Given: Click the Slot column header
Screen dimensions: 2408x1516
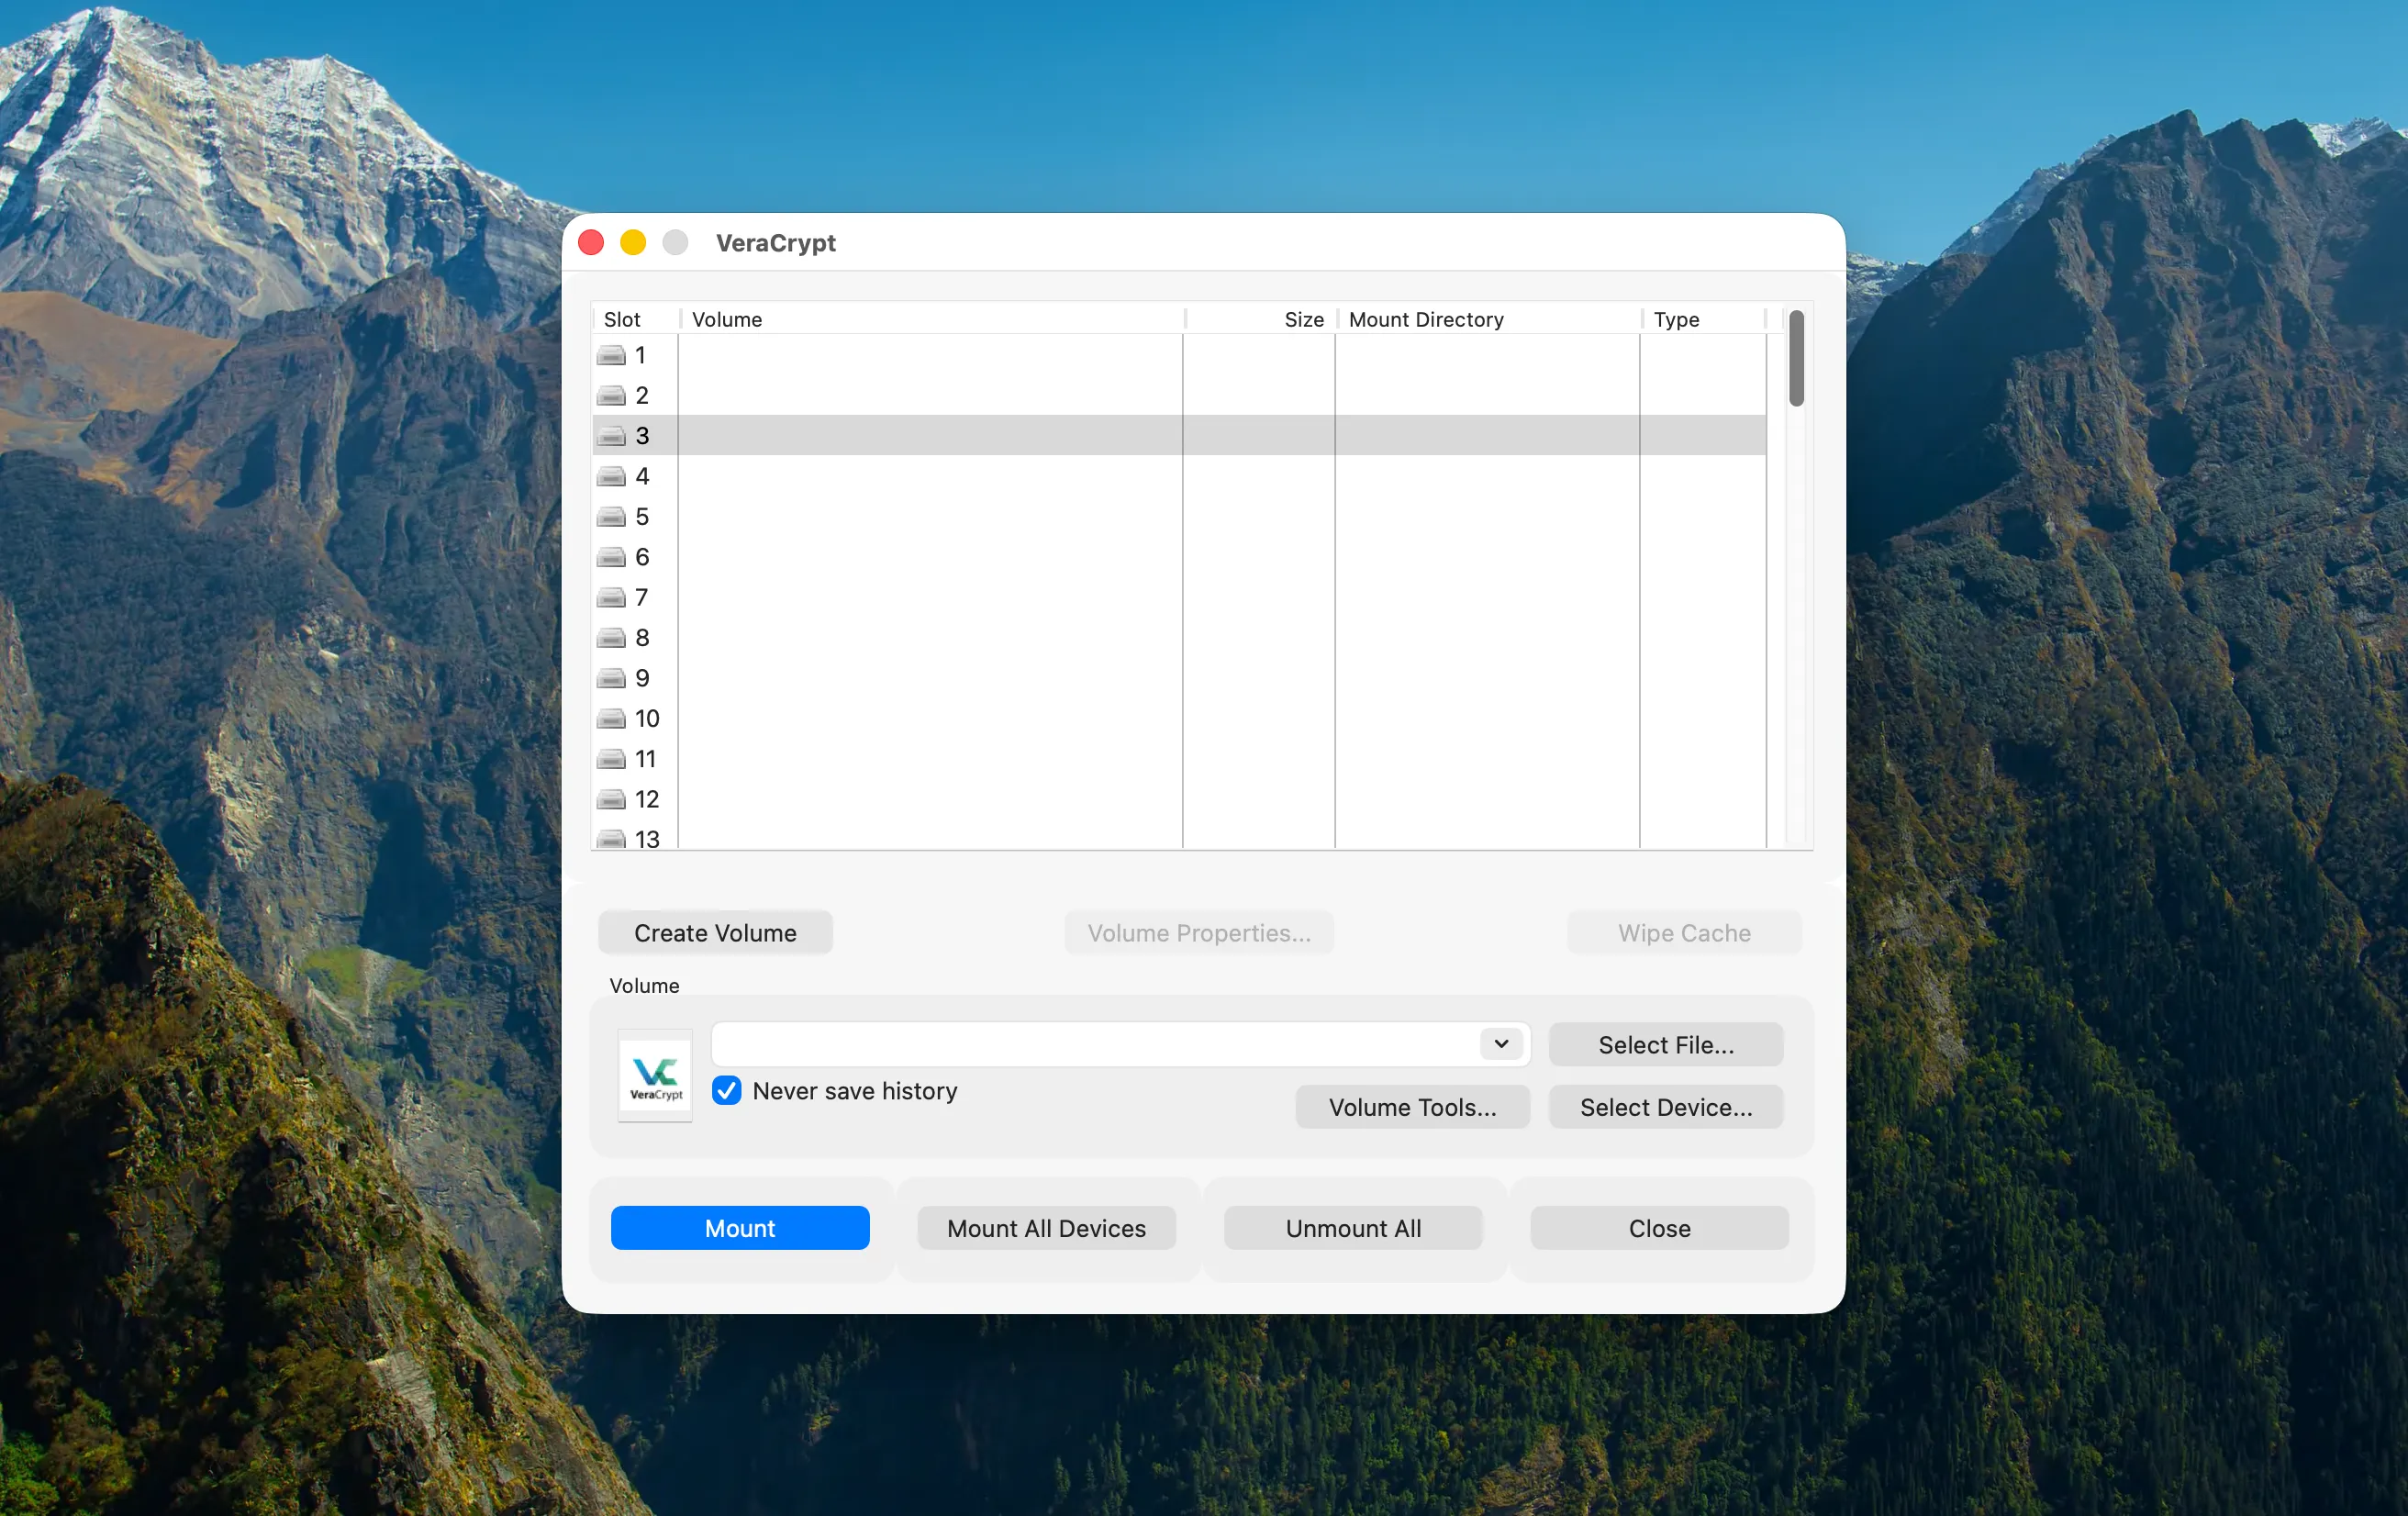Looking at the screenshot, I should pyautogui.click(x=636, y=319).
